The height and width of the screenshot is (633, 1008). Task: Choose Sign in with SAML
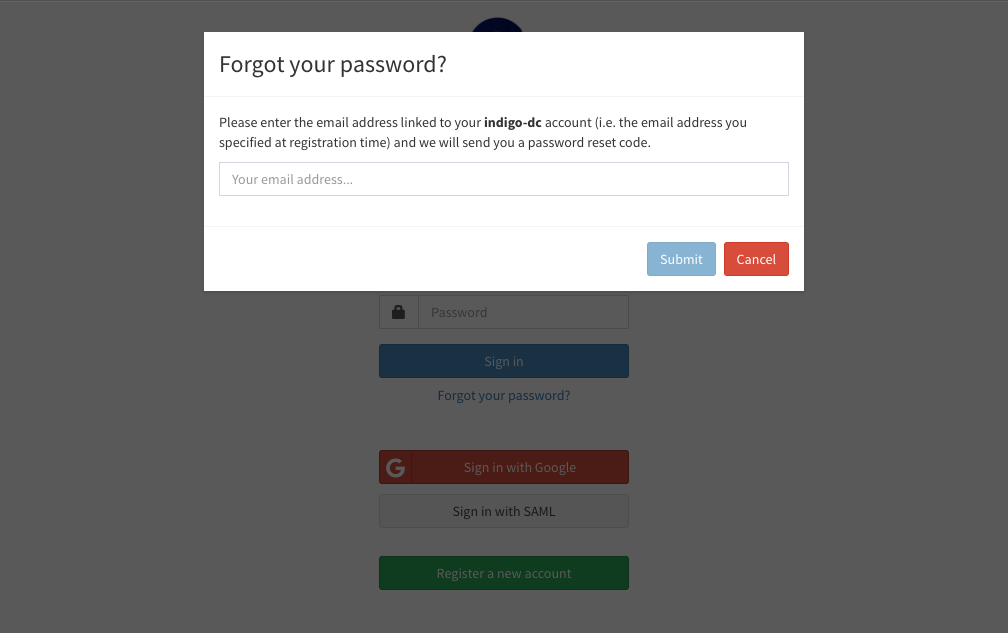point(503,511)
